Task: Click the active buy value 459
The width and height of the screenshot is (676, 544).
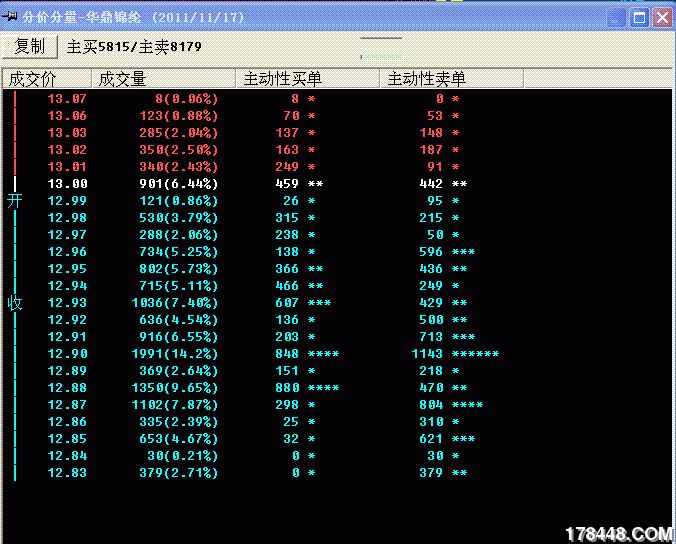Action: click(287, 184)
